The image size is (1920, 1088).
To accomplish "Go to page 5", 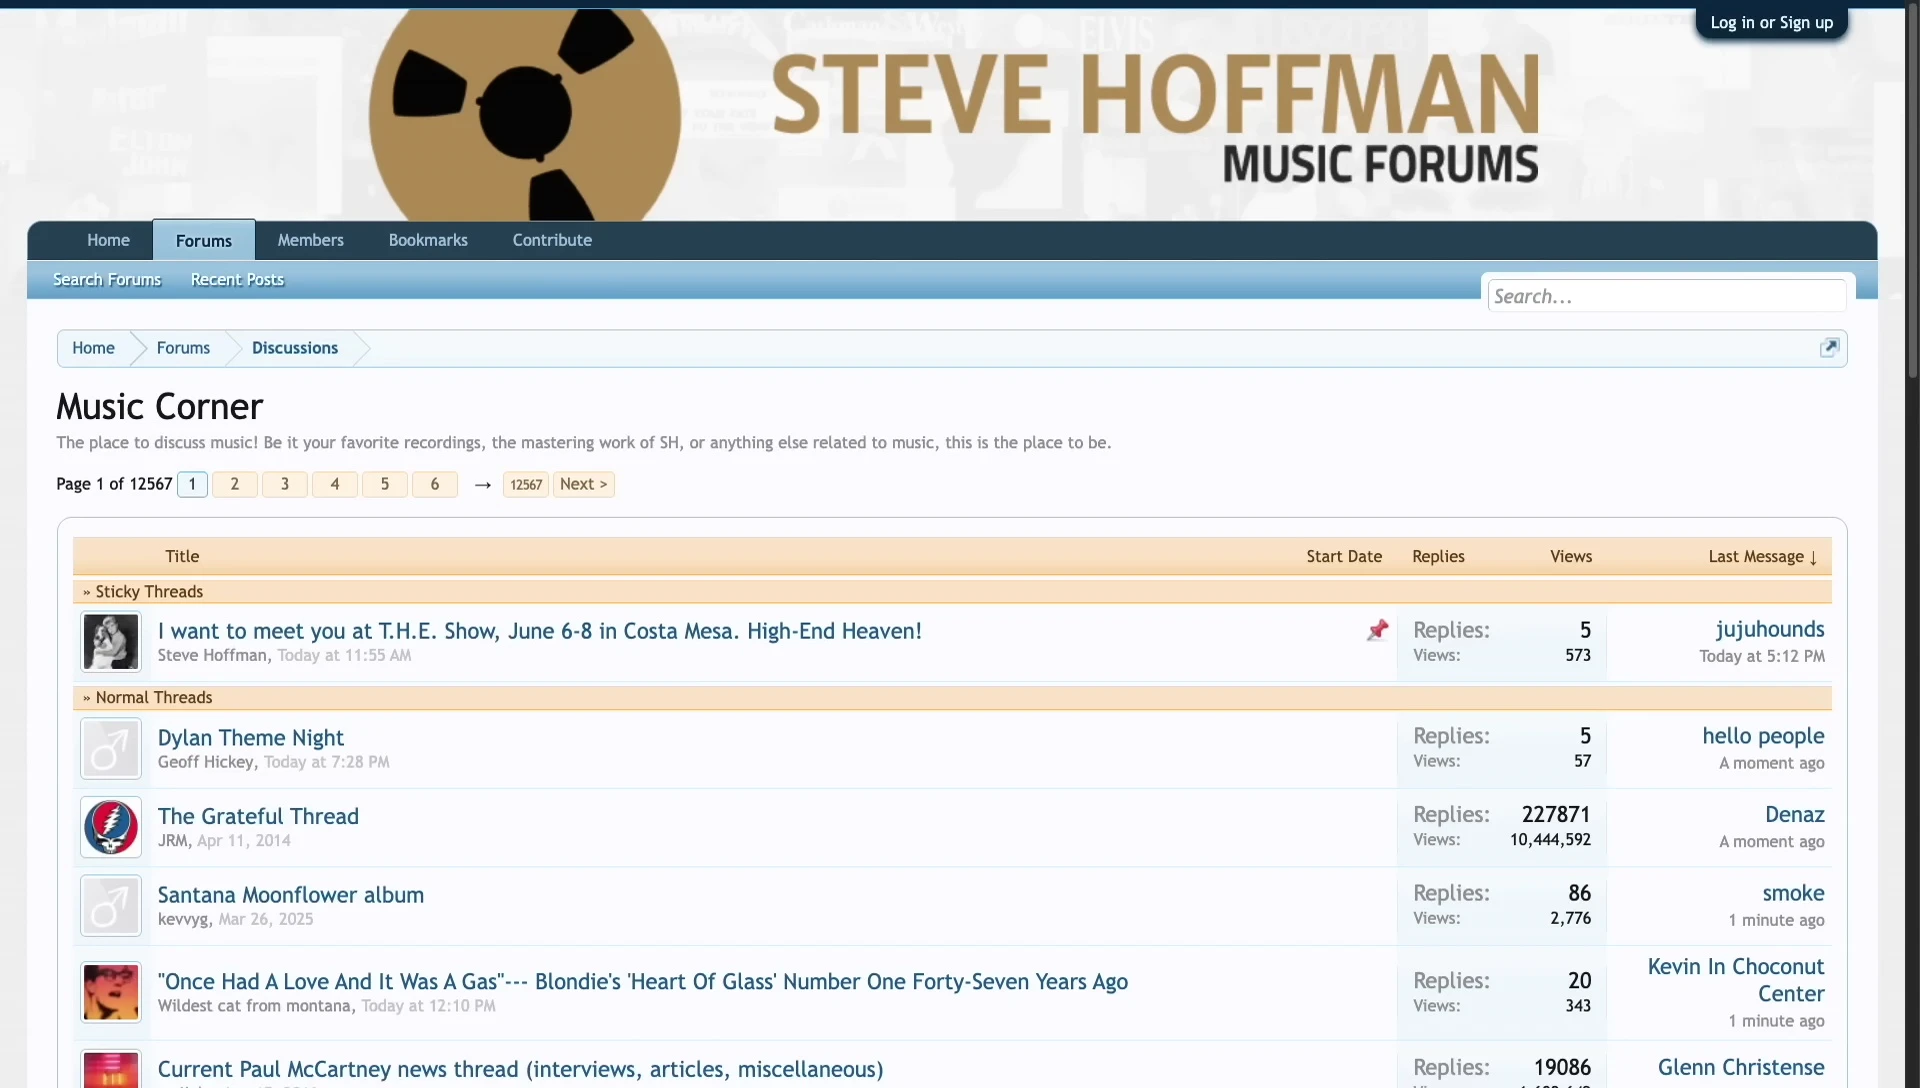I will 385,484.
